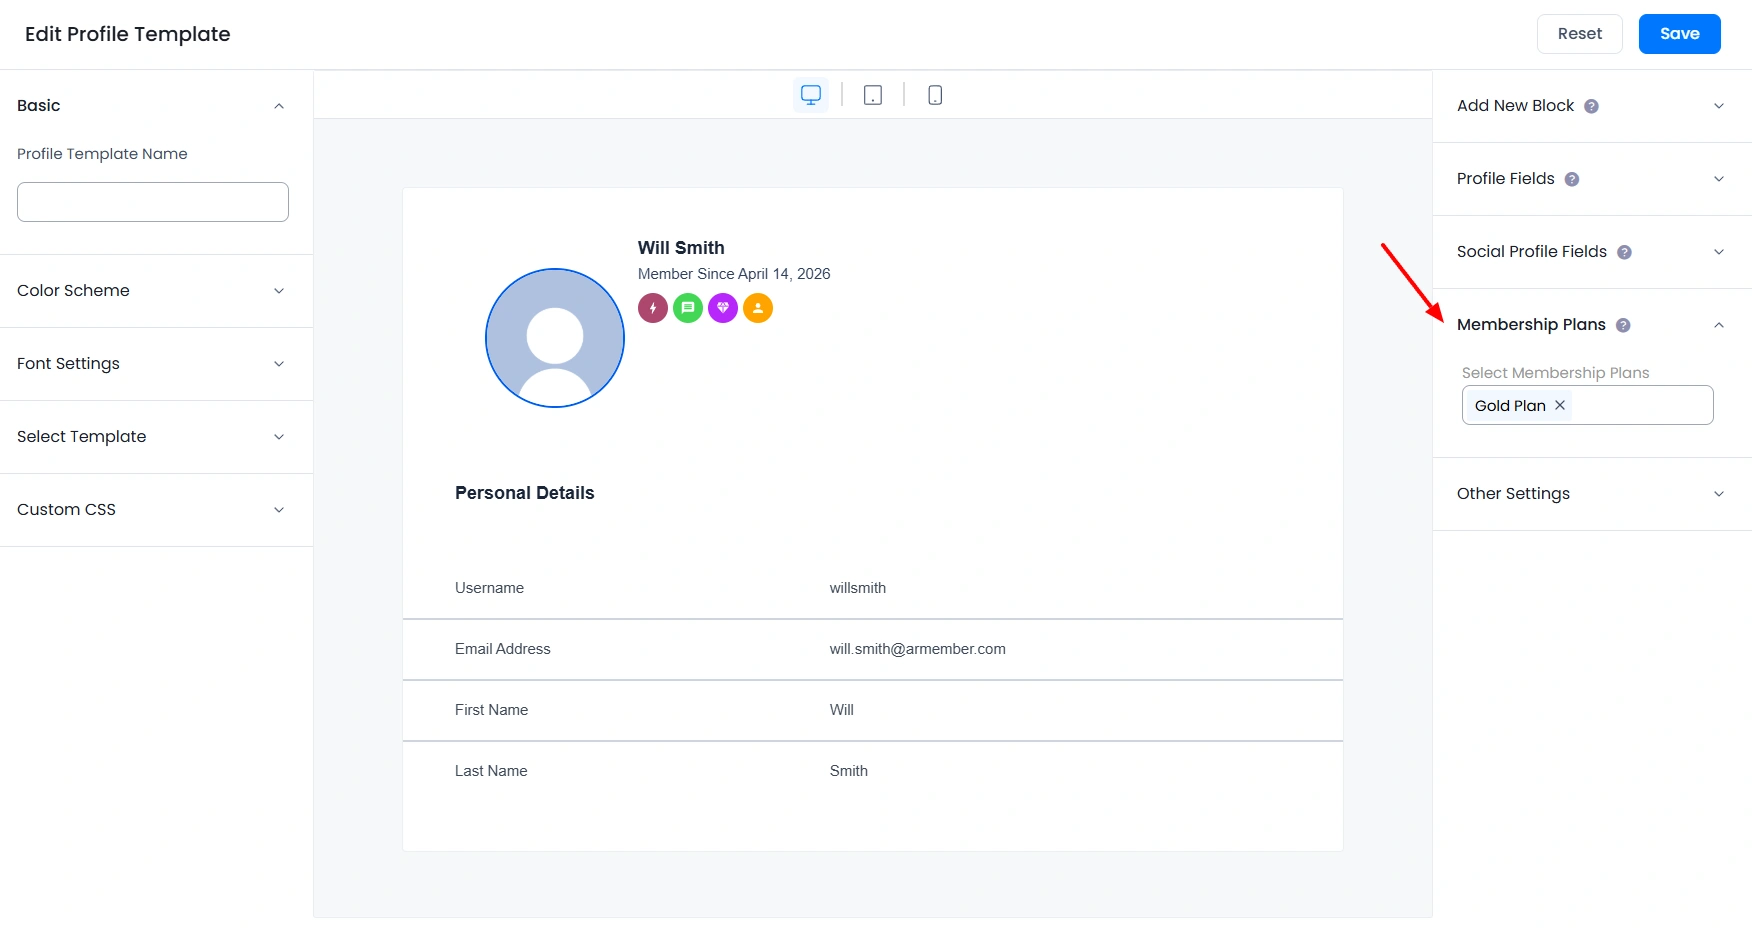
Task: Click the green chat badge icon
Action: pos(687,308)
